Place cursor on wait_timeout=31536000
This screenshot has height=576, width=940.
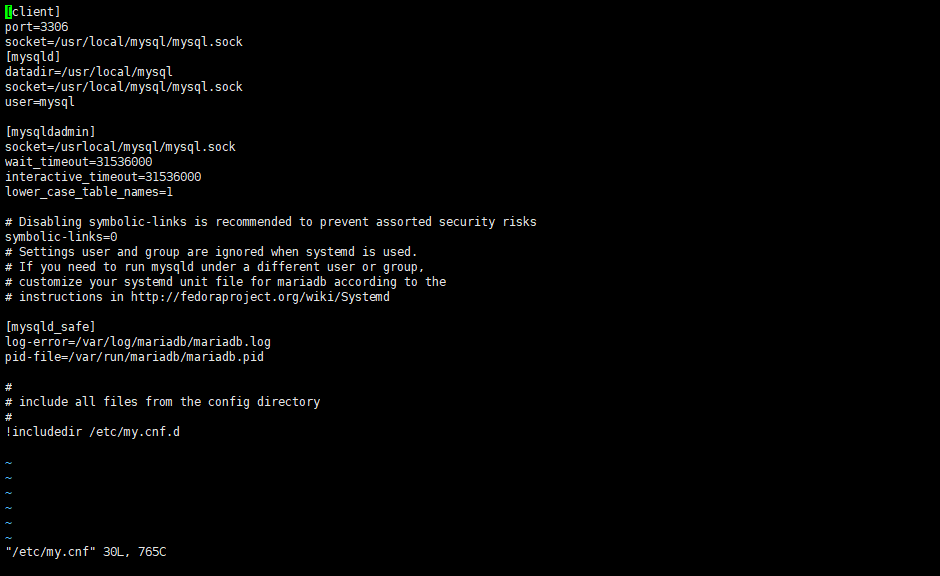79,162
